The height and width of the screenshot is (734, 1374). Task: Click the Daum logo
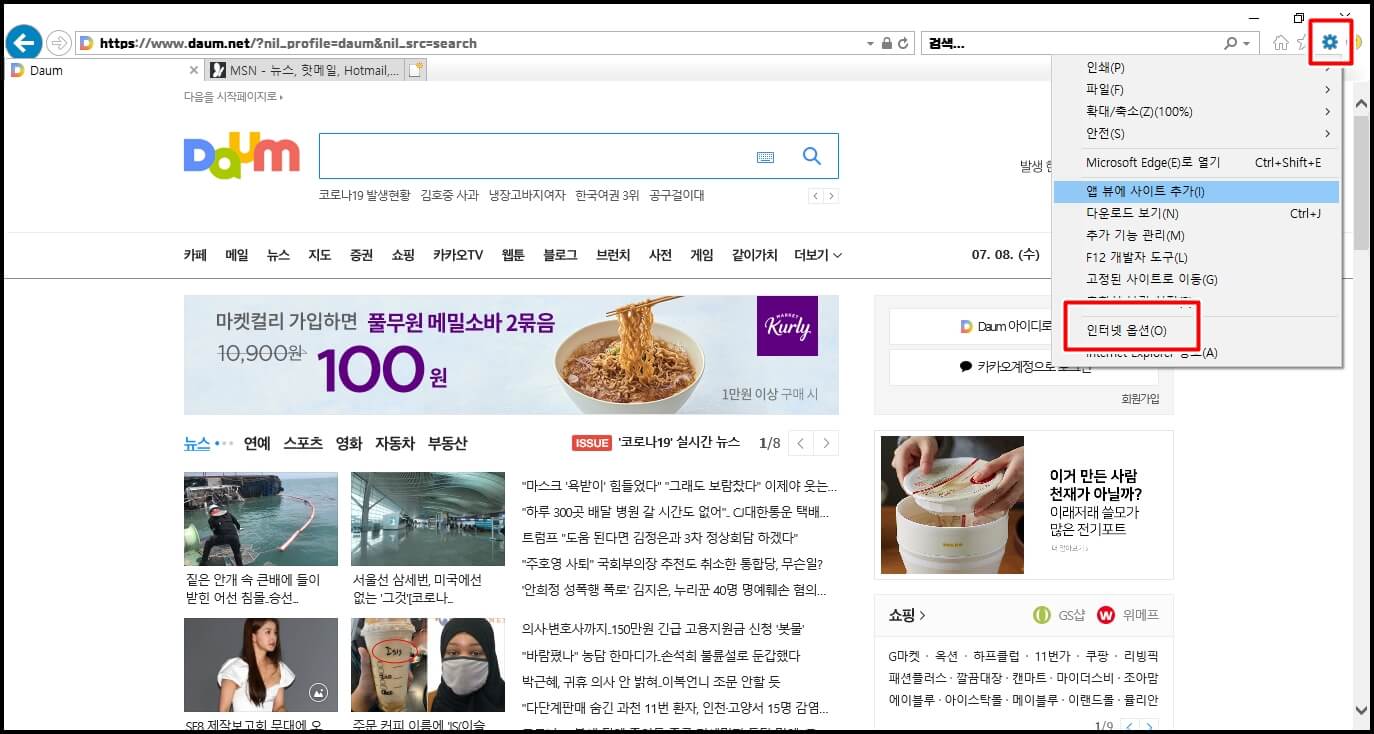242,155
